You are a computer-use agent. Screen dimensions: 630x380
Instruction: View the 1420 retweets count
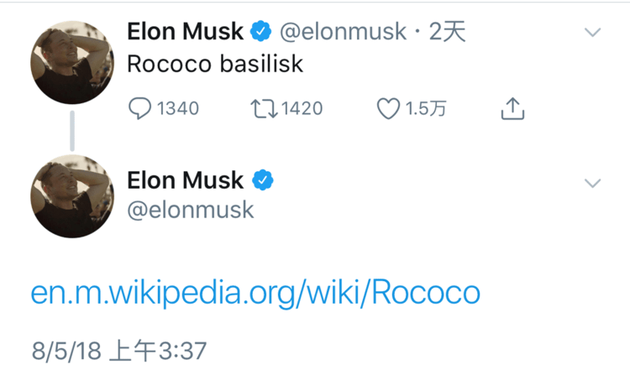click(302, 108)
